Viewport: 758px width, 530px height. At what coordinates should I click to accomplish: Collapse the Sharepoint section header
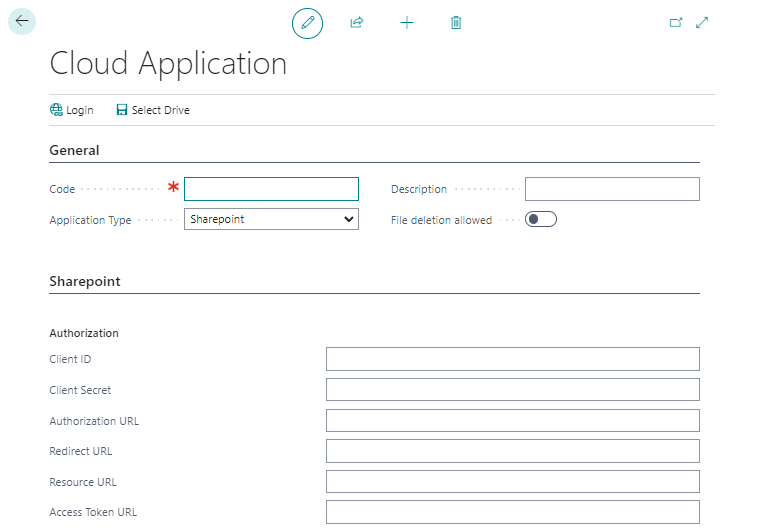(85, 281)
